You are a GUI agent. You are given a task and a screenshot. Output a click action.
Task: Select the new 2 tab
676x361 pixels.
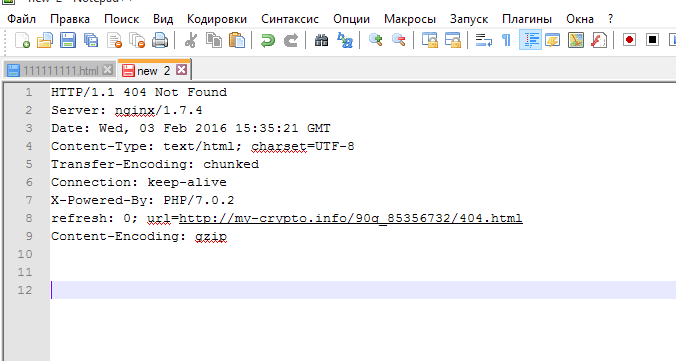(154, 70)
